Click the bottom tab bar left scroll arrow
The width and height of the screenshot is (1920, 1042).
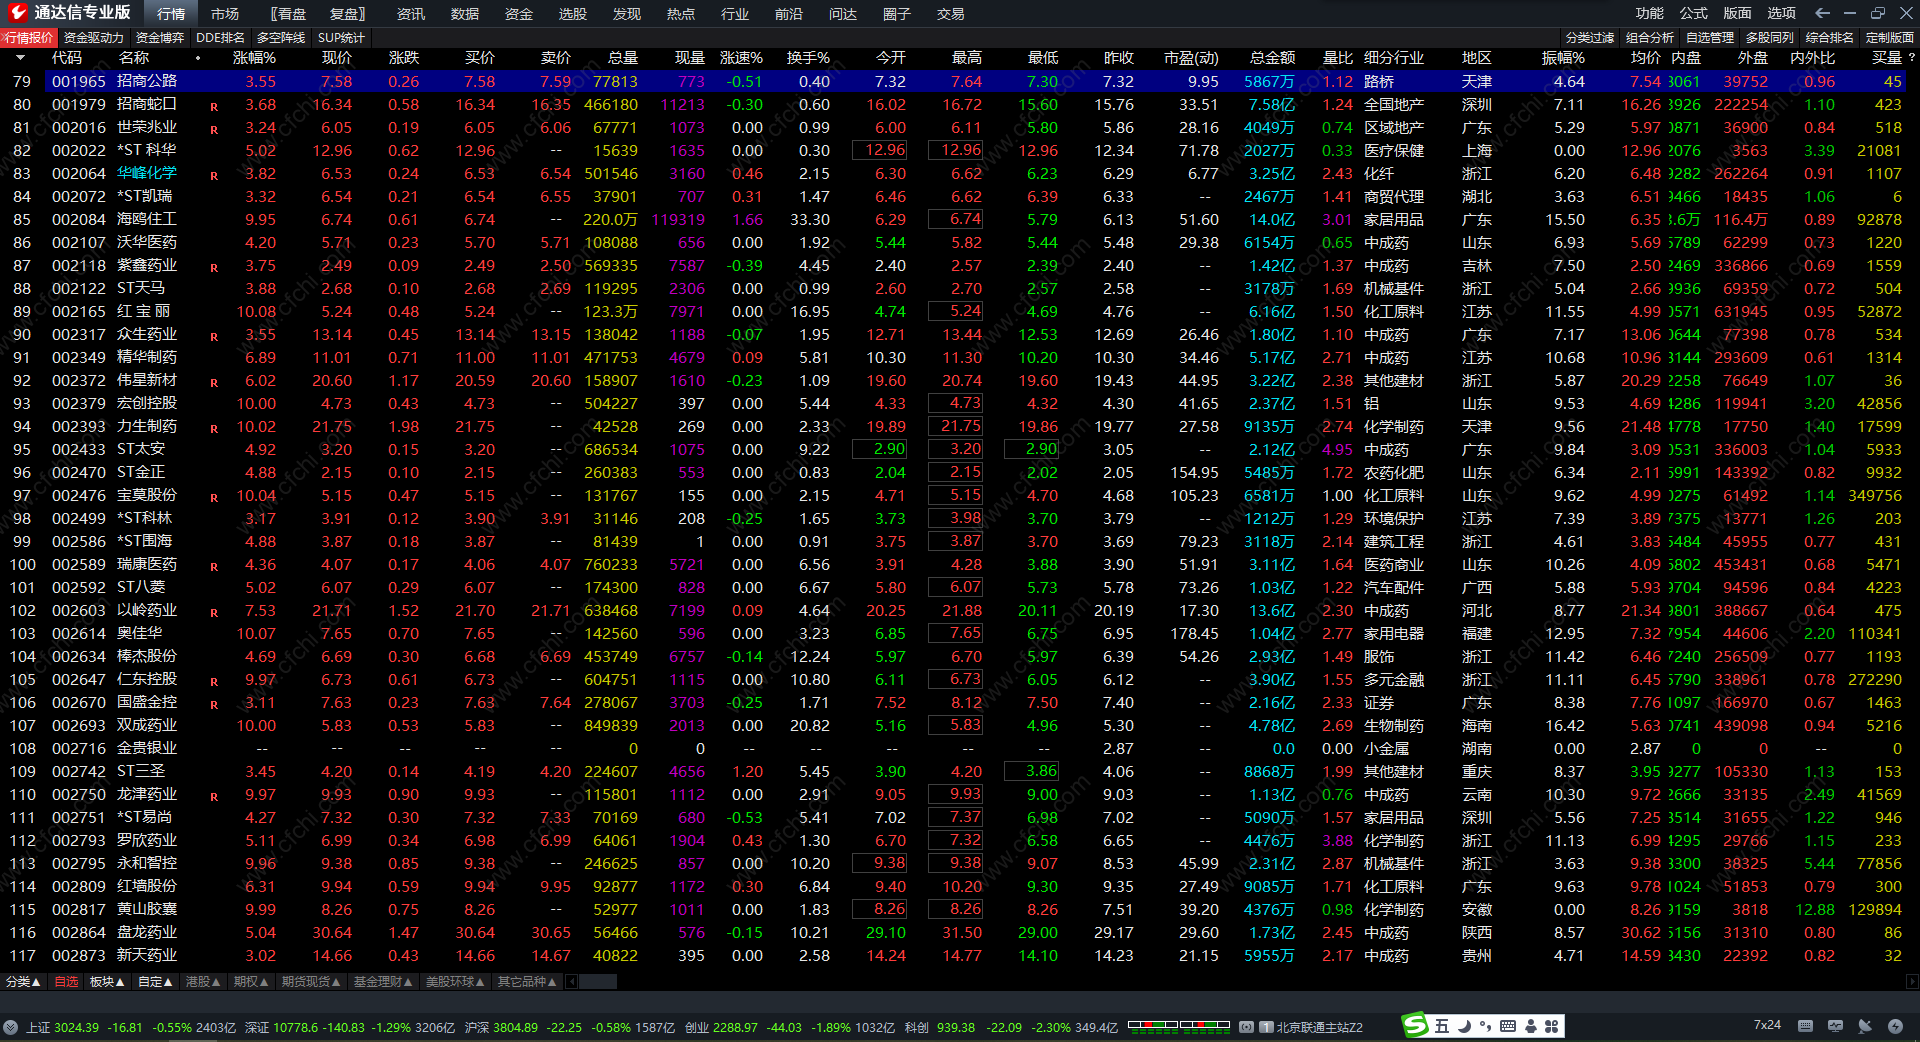point(573,982)
